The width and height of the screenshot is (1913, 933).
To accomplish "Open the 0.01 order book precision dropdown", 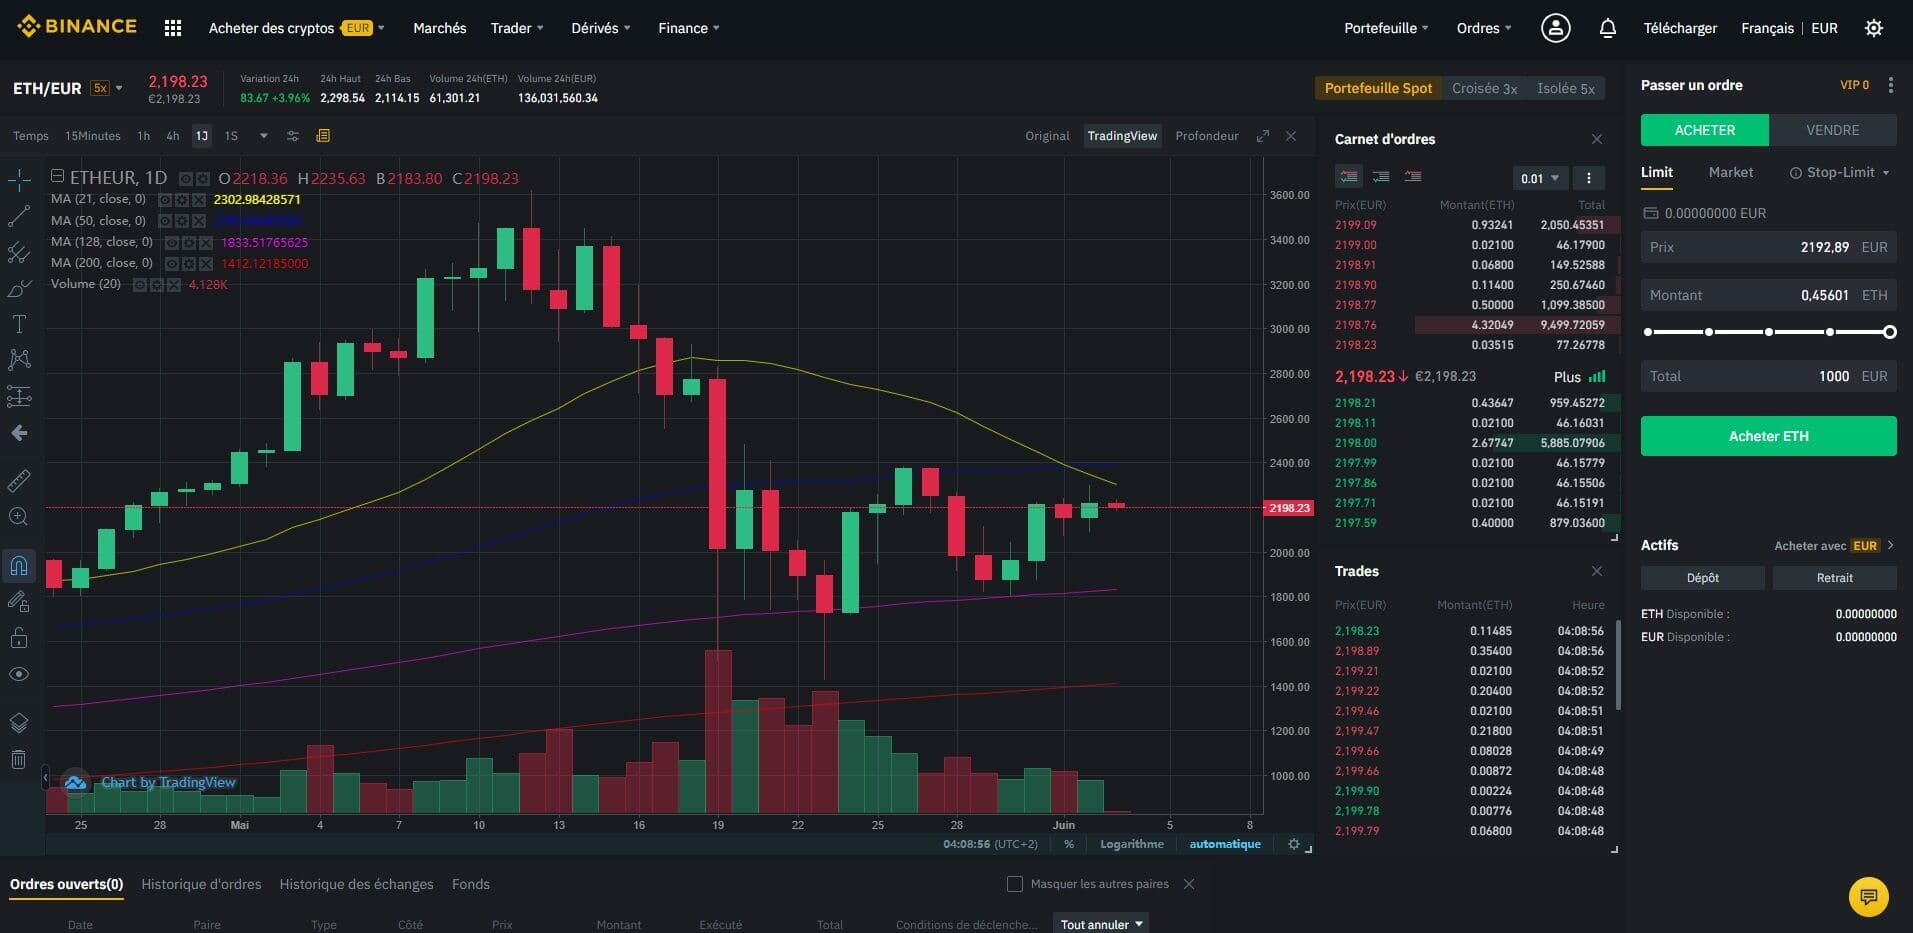I will click(x=1539, y=178).
